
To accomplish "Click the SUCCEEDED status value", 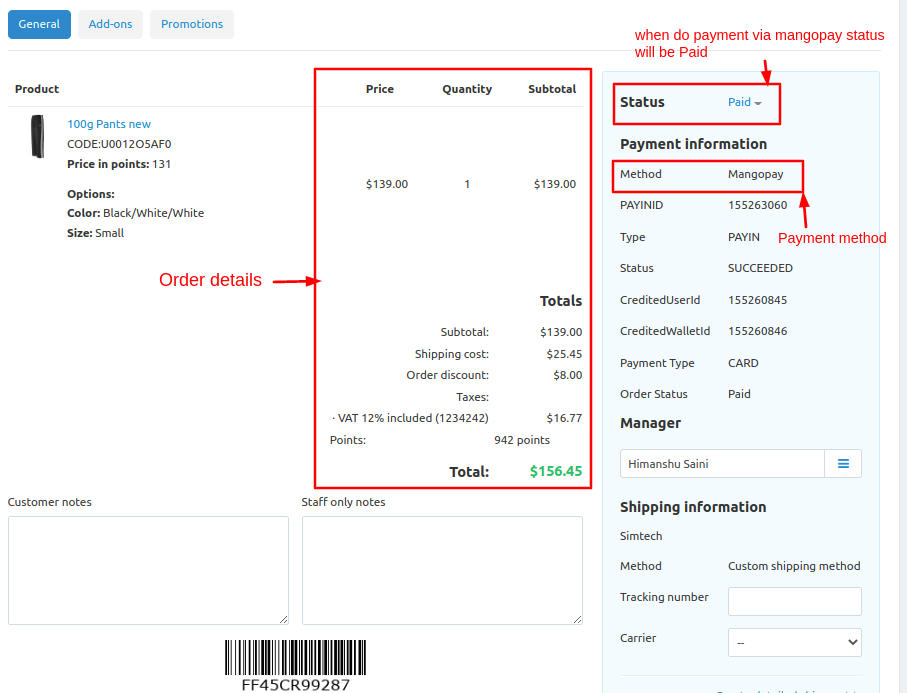I will click(x=760, y=268).
